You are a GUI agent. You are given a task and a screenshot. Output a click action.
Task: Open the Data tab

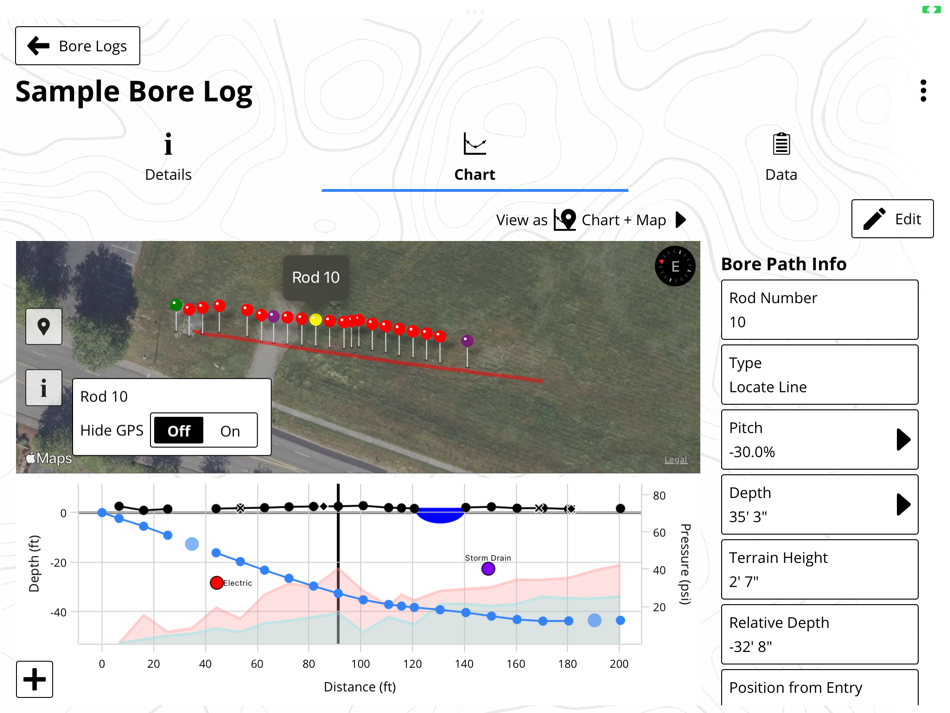click(x=781, y=158)
